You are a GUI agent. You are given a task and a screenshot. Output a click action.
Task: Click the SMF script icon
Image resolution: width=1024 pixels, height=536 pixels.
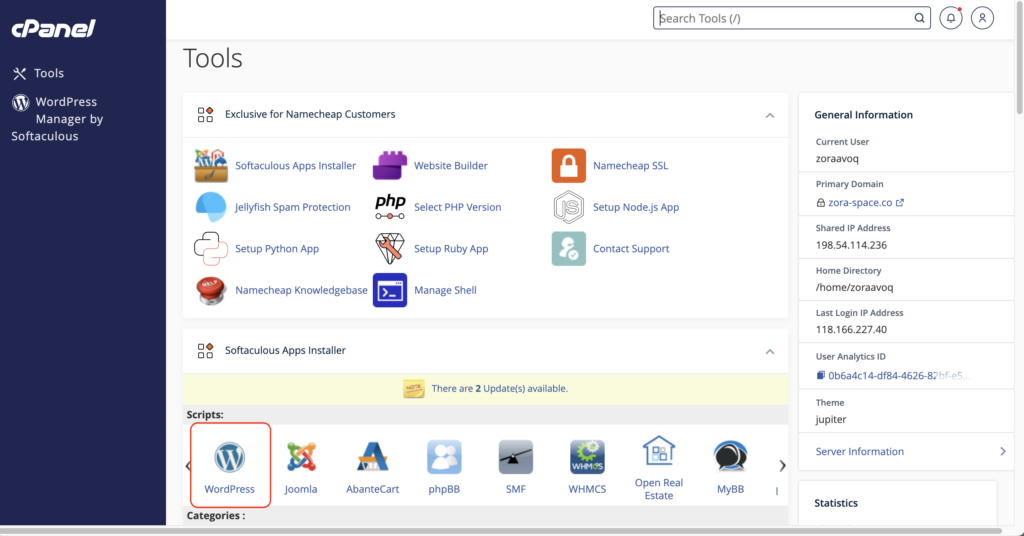point(516,457)
